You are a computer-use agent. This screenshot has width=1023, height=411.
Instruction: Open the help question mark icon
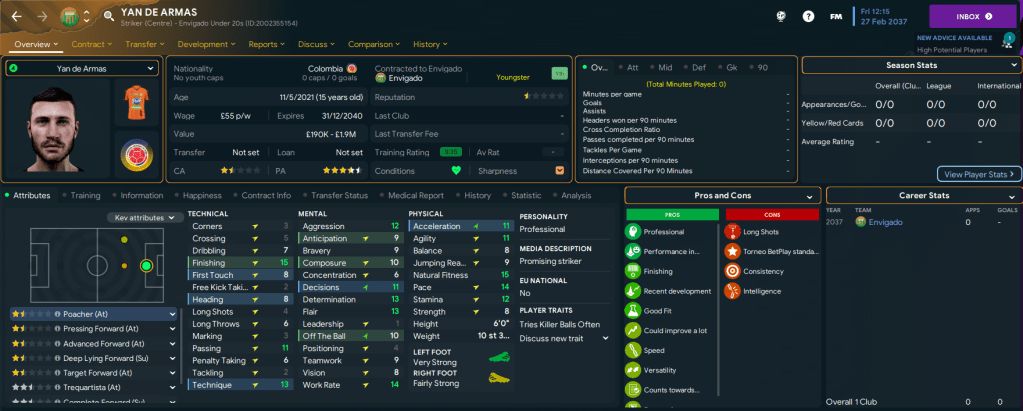point(807,17)
